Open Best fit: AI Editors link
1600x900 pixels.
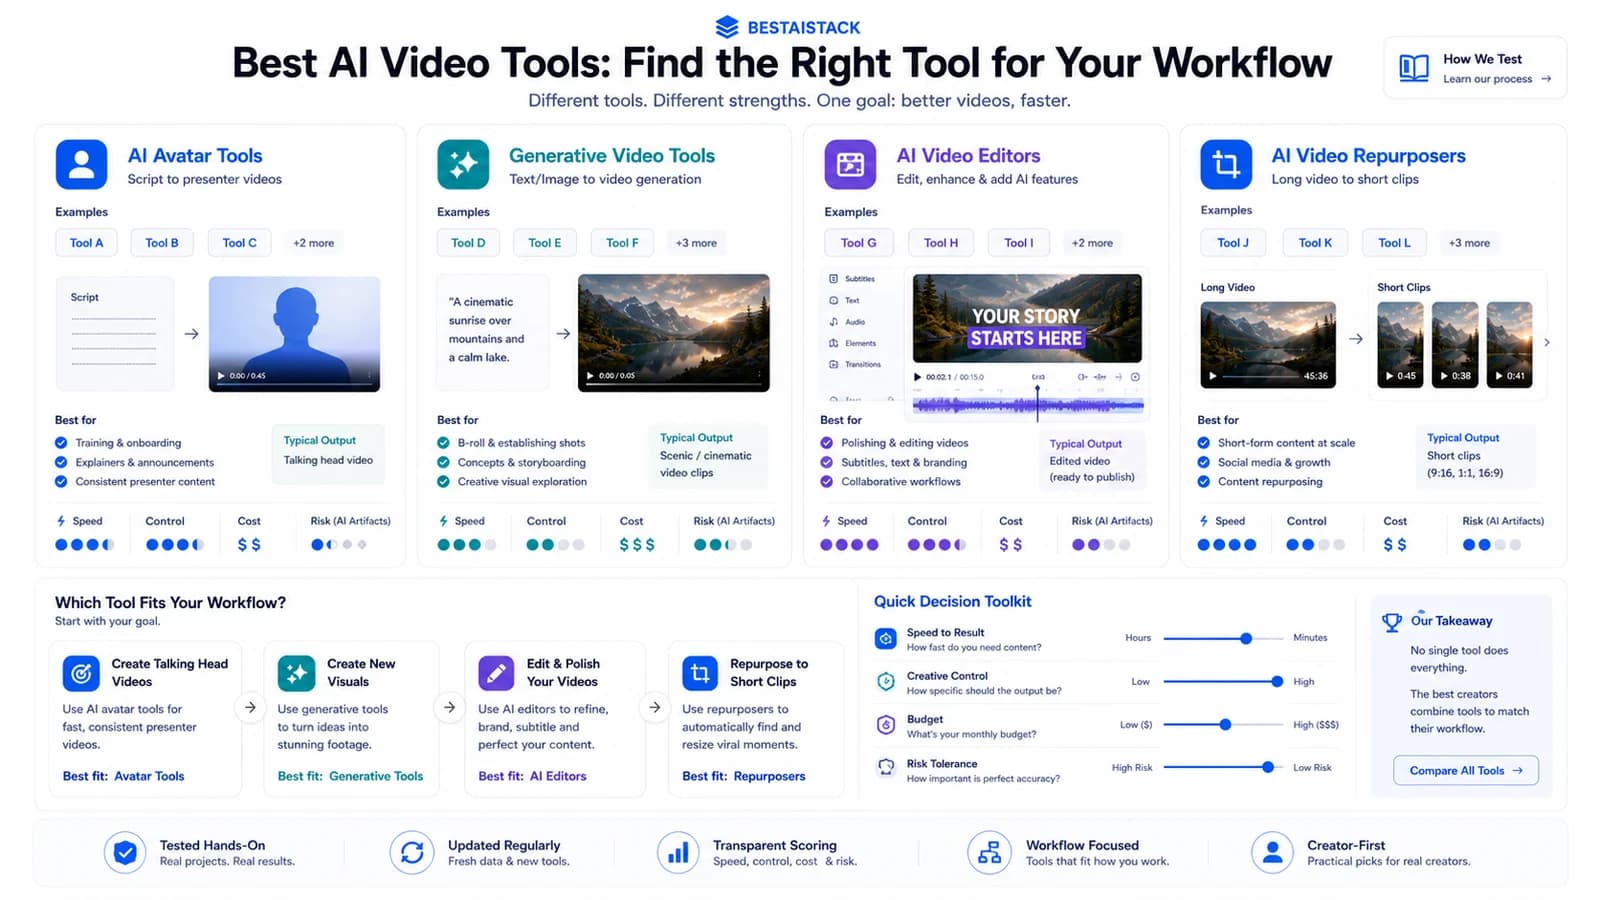pyautogui.click(x=532, y=776)
